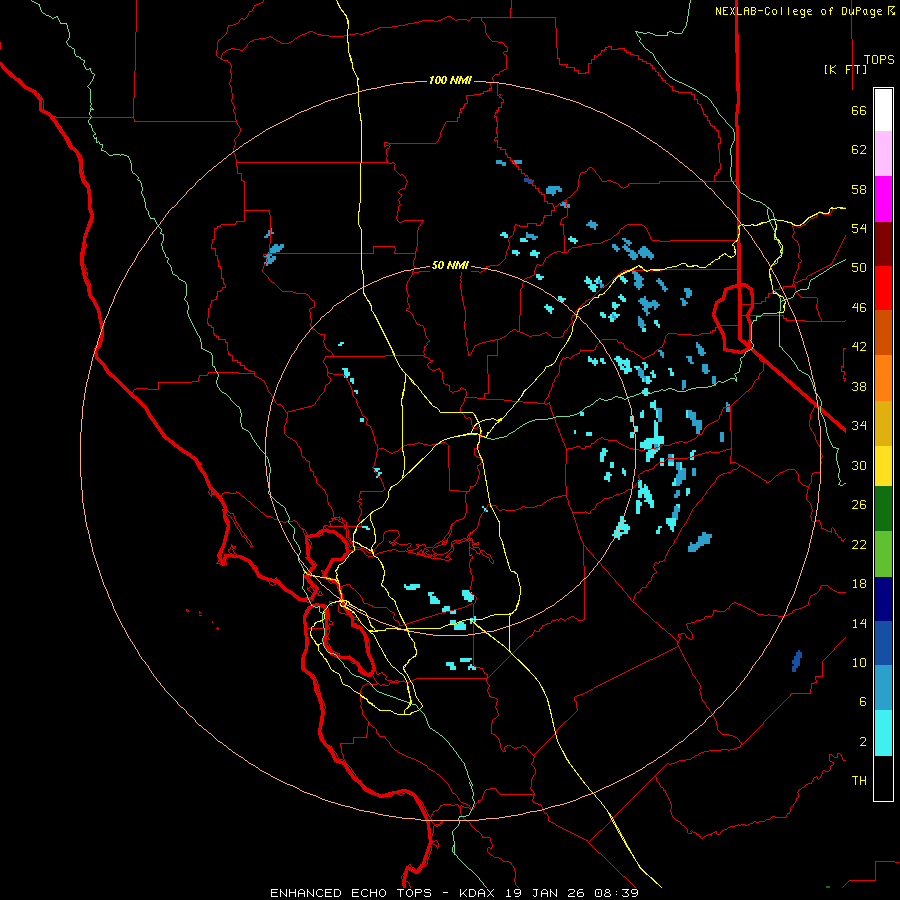Click the medium blue swatch between 14 and 10
The image size is (900, 900).
coord(883,643)
